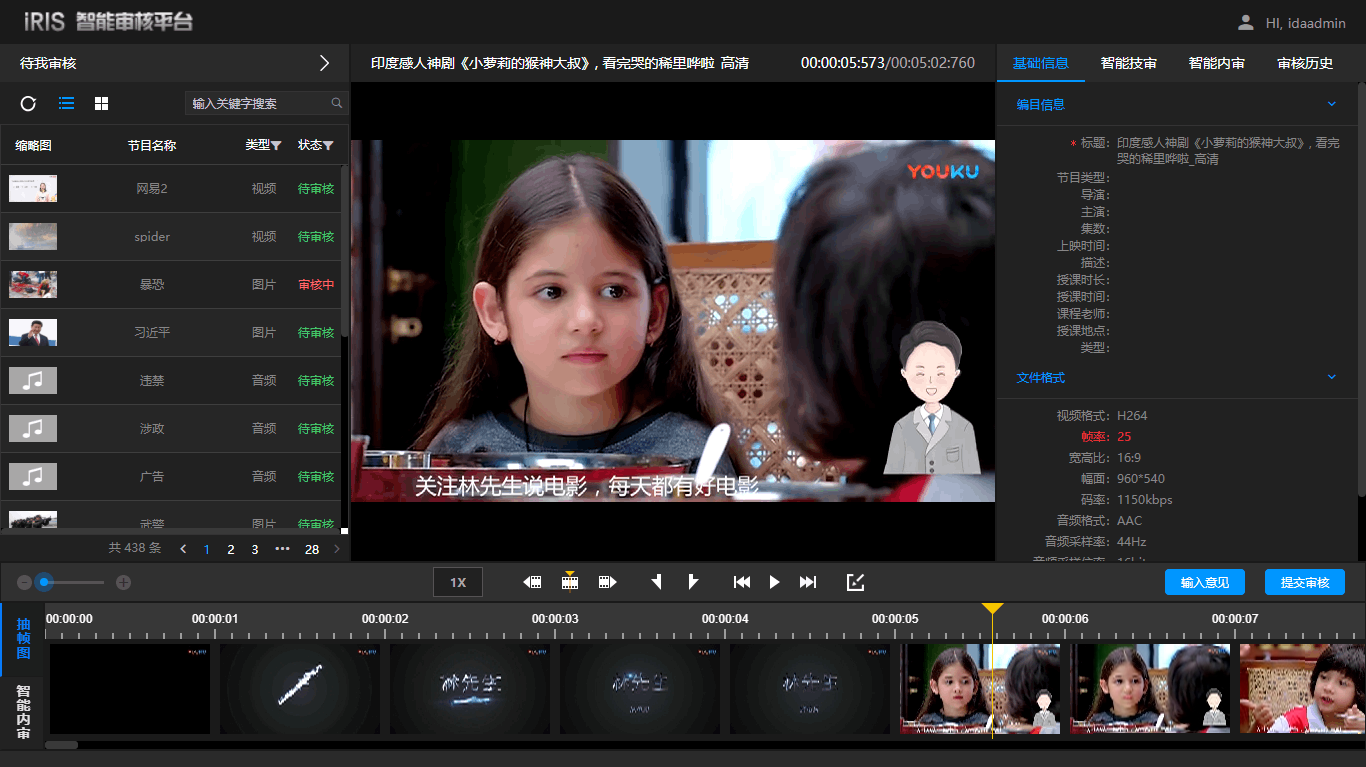Image resolution: width=1366 pixels, height=767 pixels.
Task: Click the 暴恐 row thumbnail
Action: tap(33, 284)
